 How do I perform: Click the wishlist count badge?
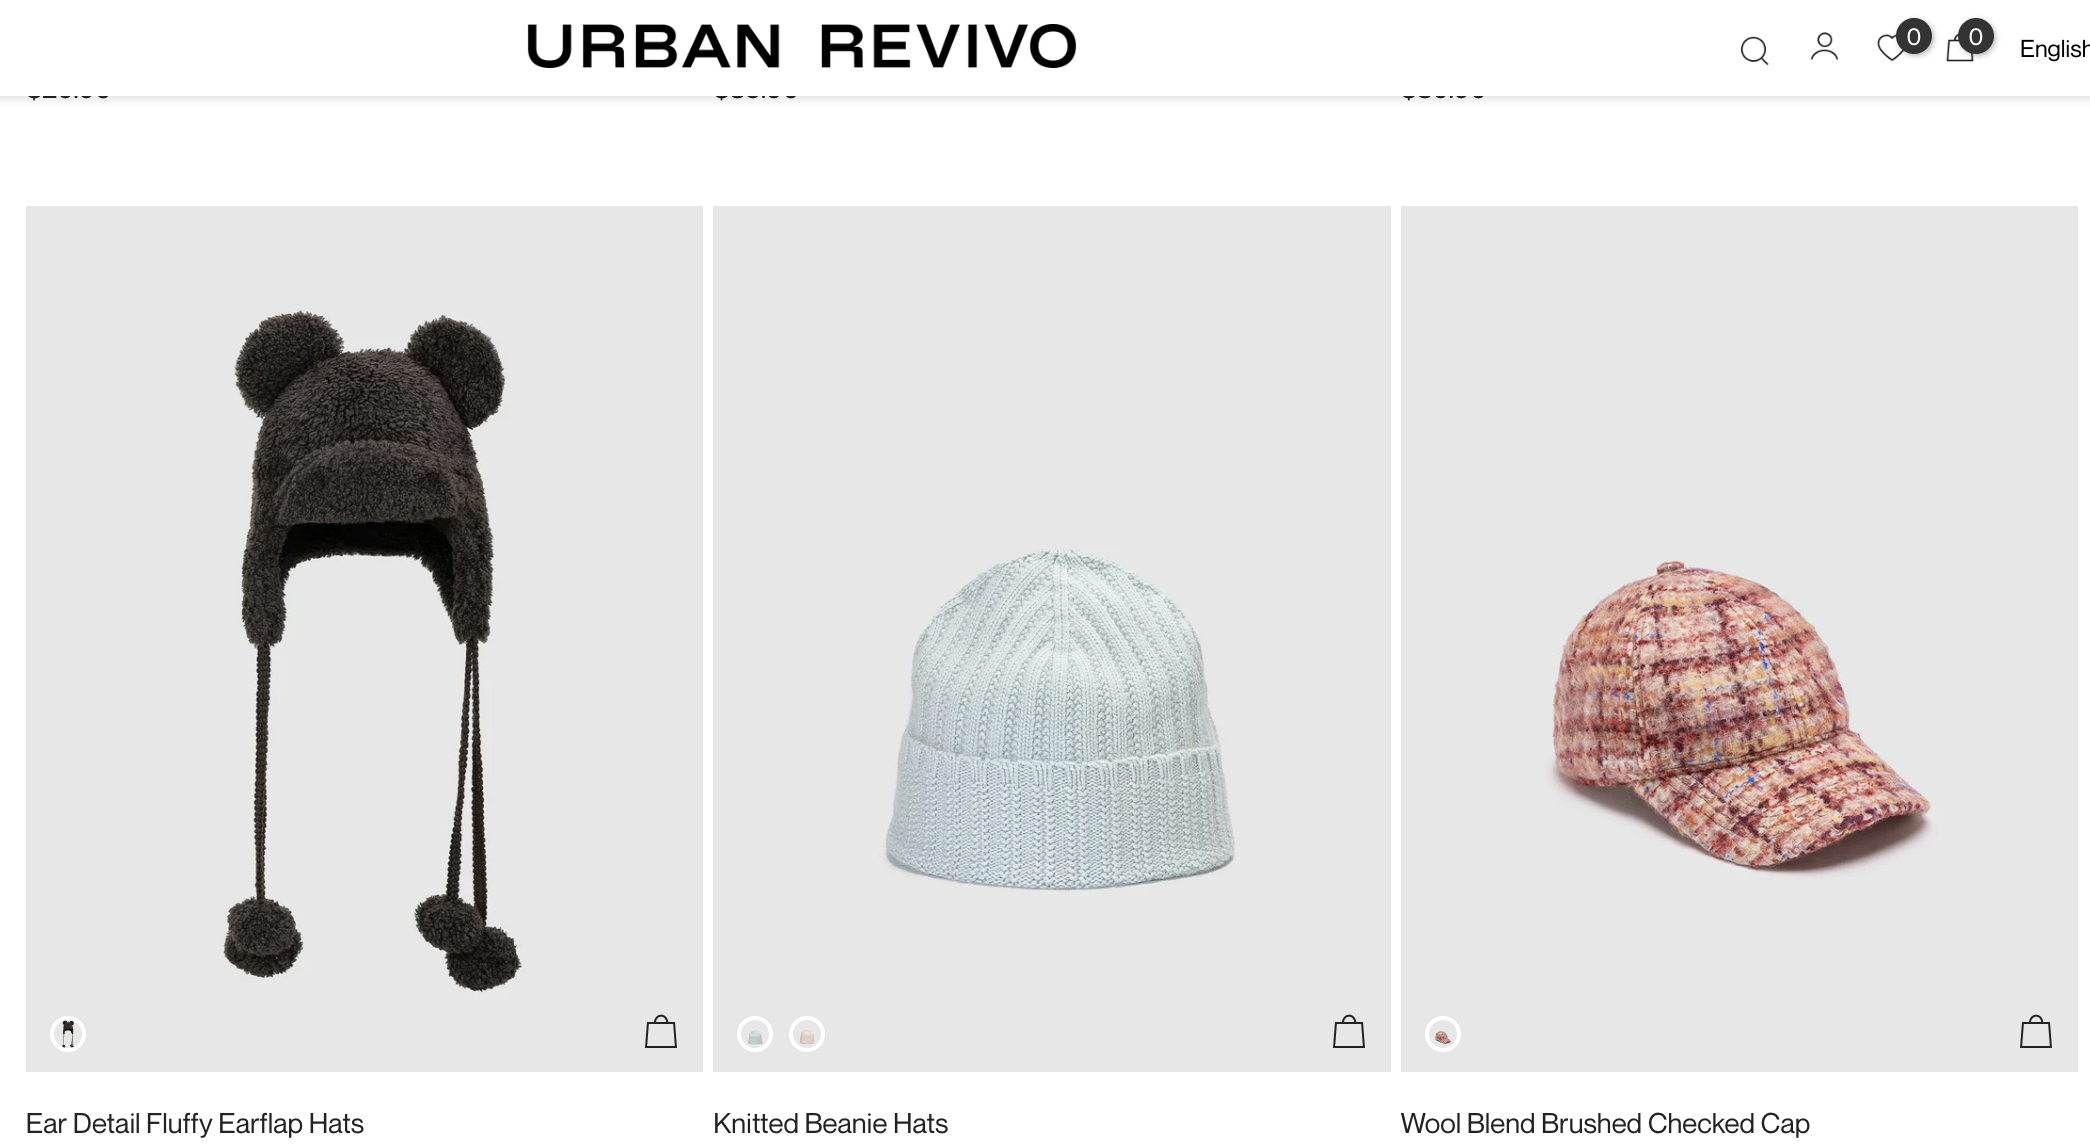click(1913, 37)
